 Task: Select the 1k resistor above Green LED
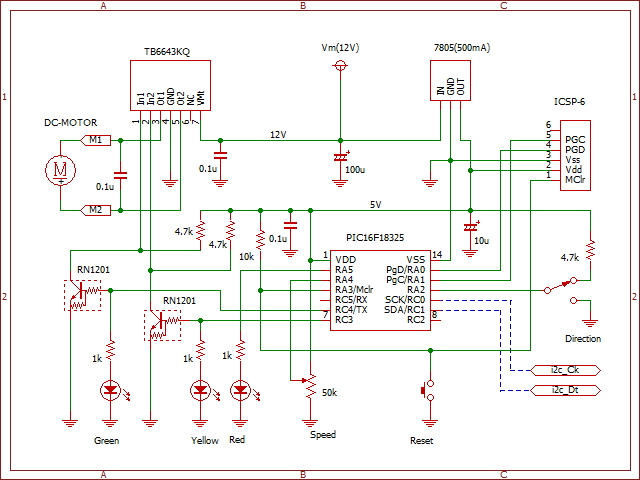111,350
